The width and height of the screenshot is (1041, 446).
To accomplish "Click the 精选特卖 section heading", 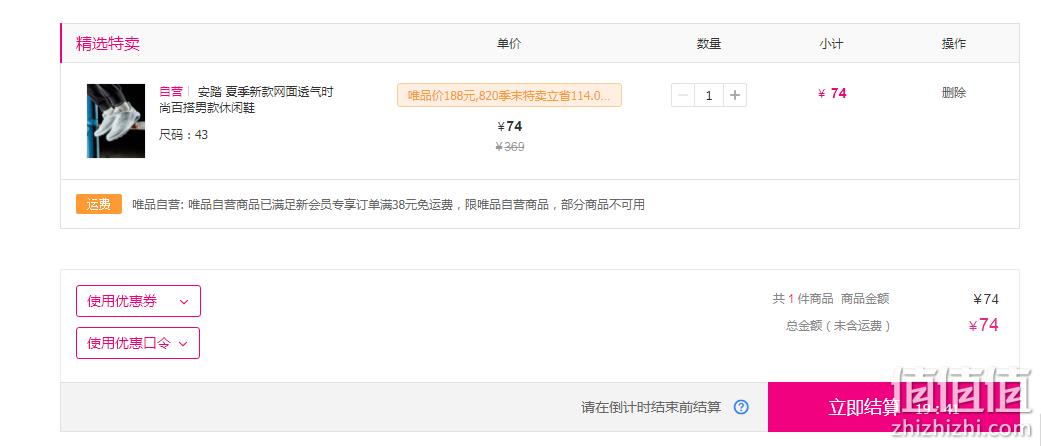I will click(x=108, y=44).
